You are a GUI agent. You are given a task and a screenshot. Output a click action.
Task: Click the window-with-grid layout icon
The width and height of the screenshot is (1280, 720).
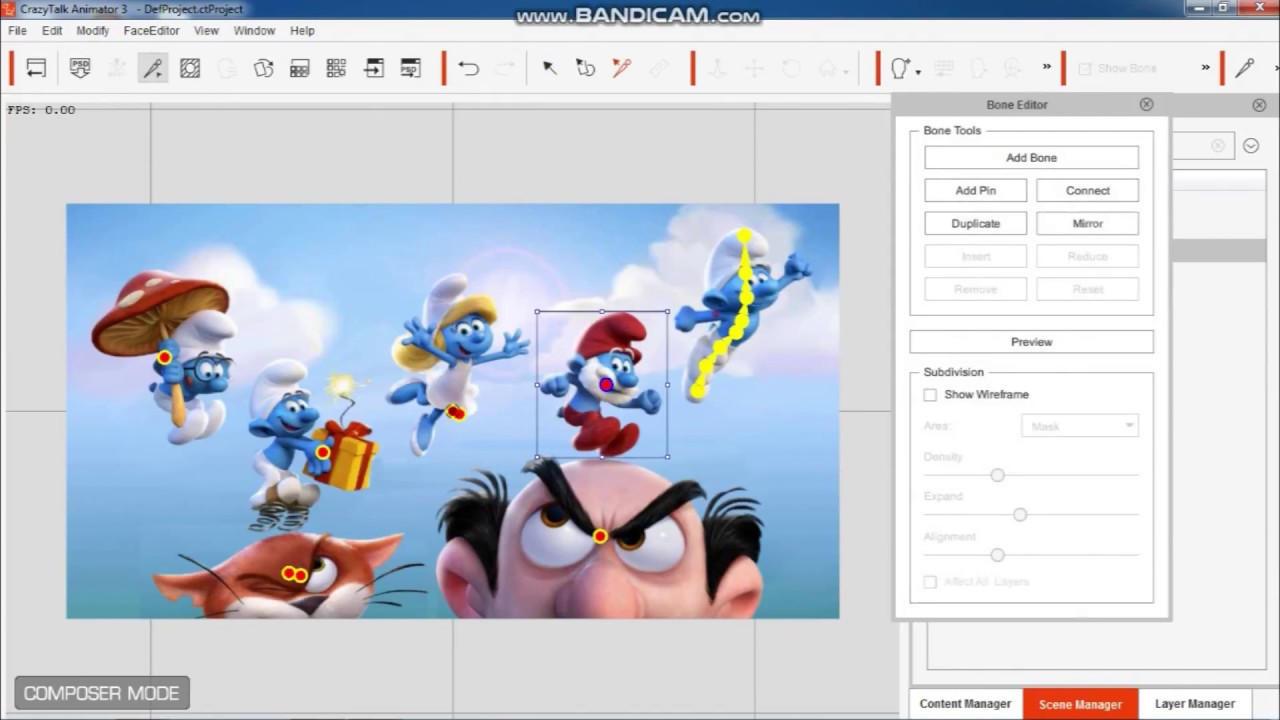coord(299,68)
